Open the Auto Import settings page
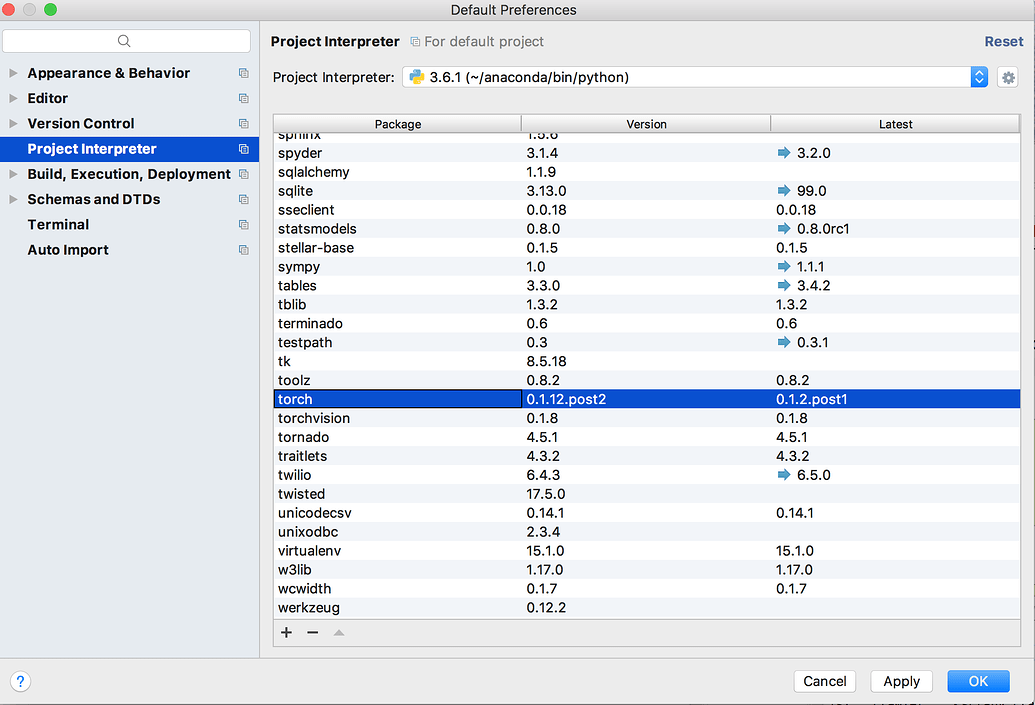Image resolution: width=1035 pixels, height=705 pixels. pos(68,250)
